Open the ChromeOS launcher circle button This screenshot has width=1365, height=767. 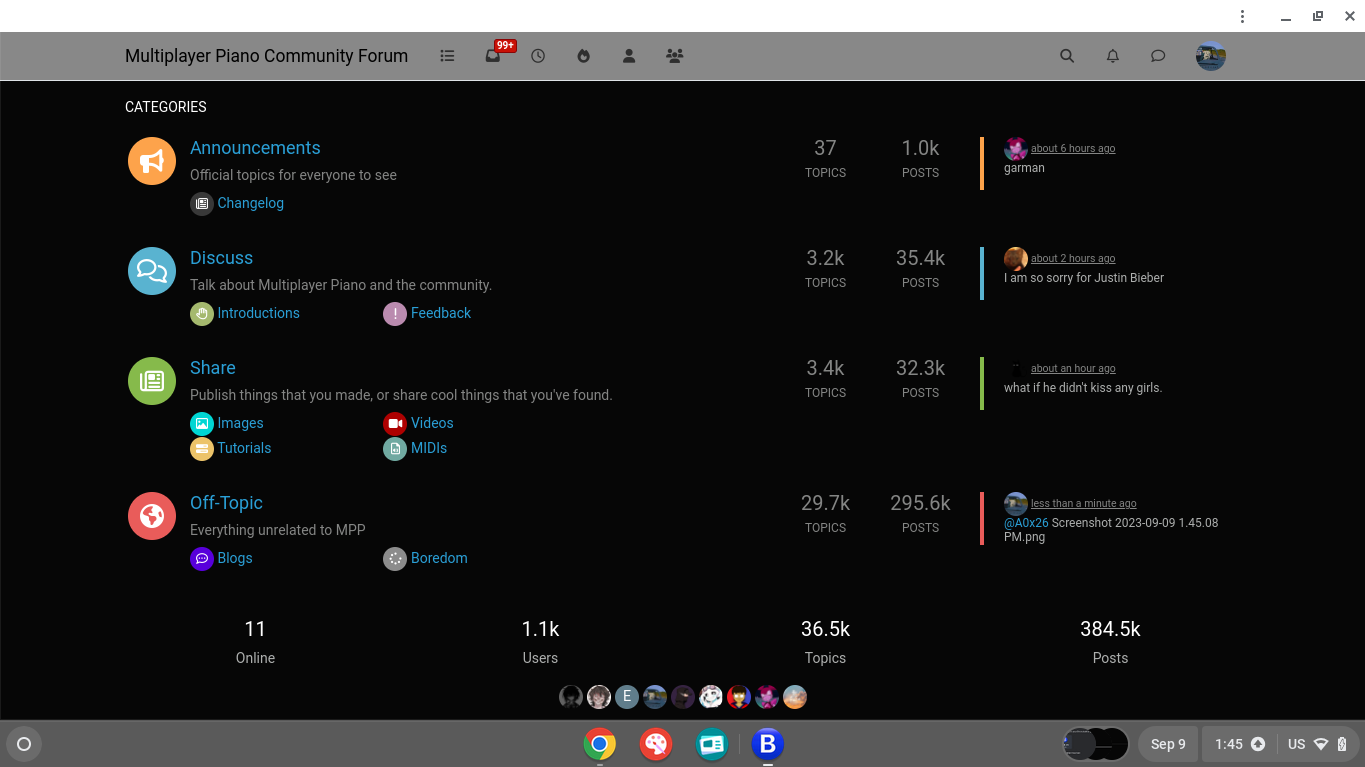click(24, 744)
